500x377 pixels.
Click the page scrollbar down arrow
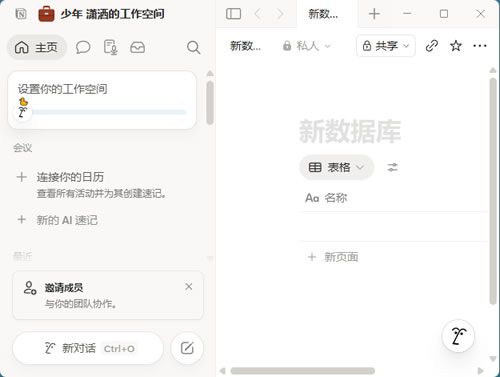493,359
